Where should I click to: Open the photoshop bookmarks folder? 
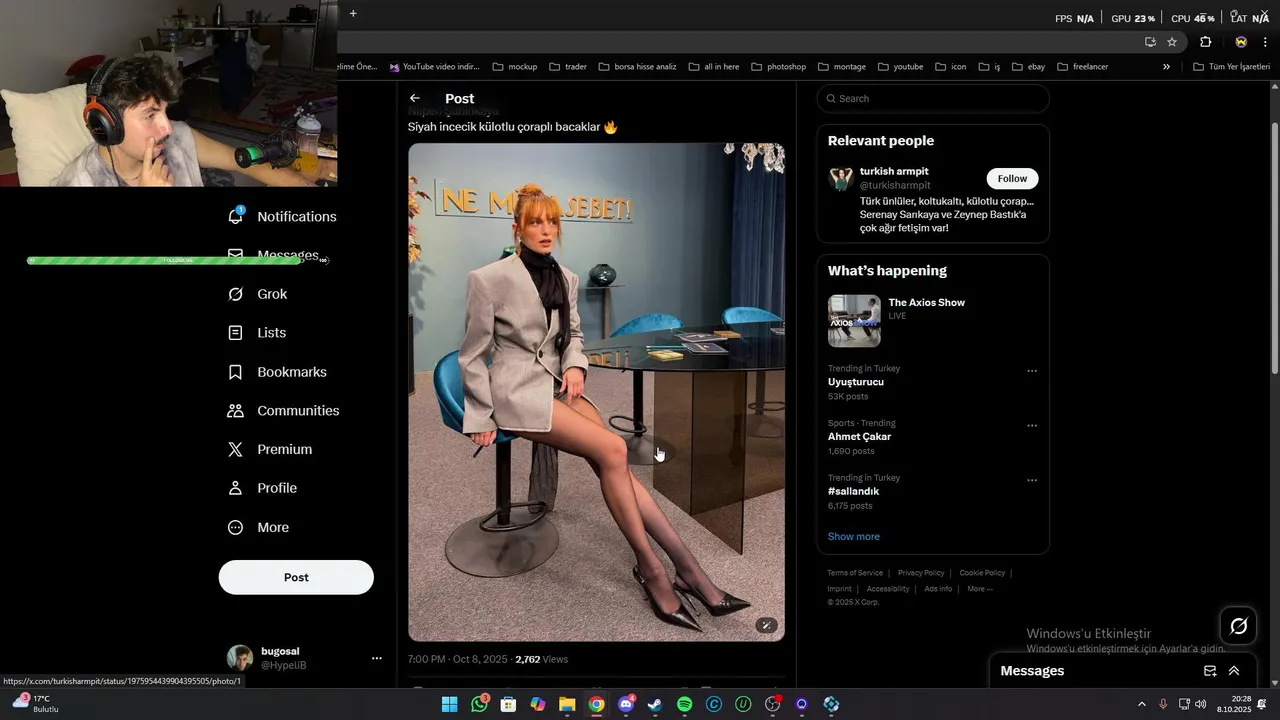778,67
